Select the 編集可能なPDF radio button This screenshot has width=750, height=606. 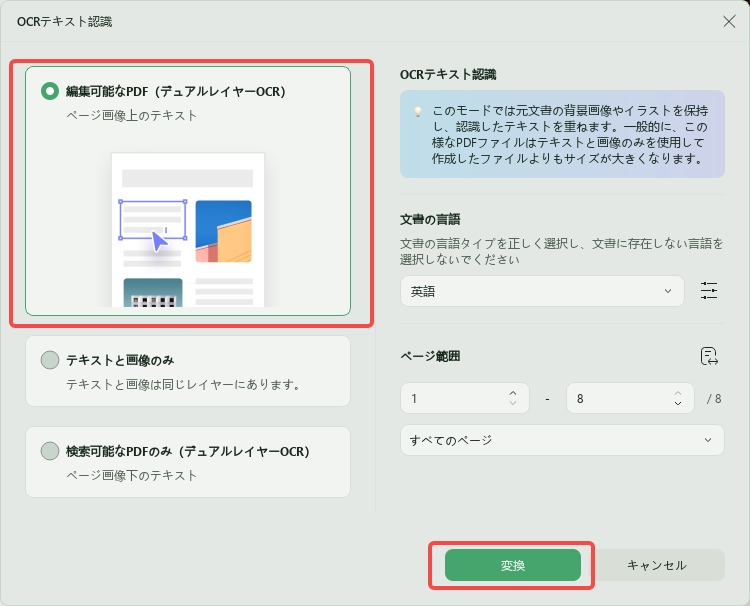50,91
